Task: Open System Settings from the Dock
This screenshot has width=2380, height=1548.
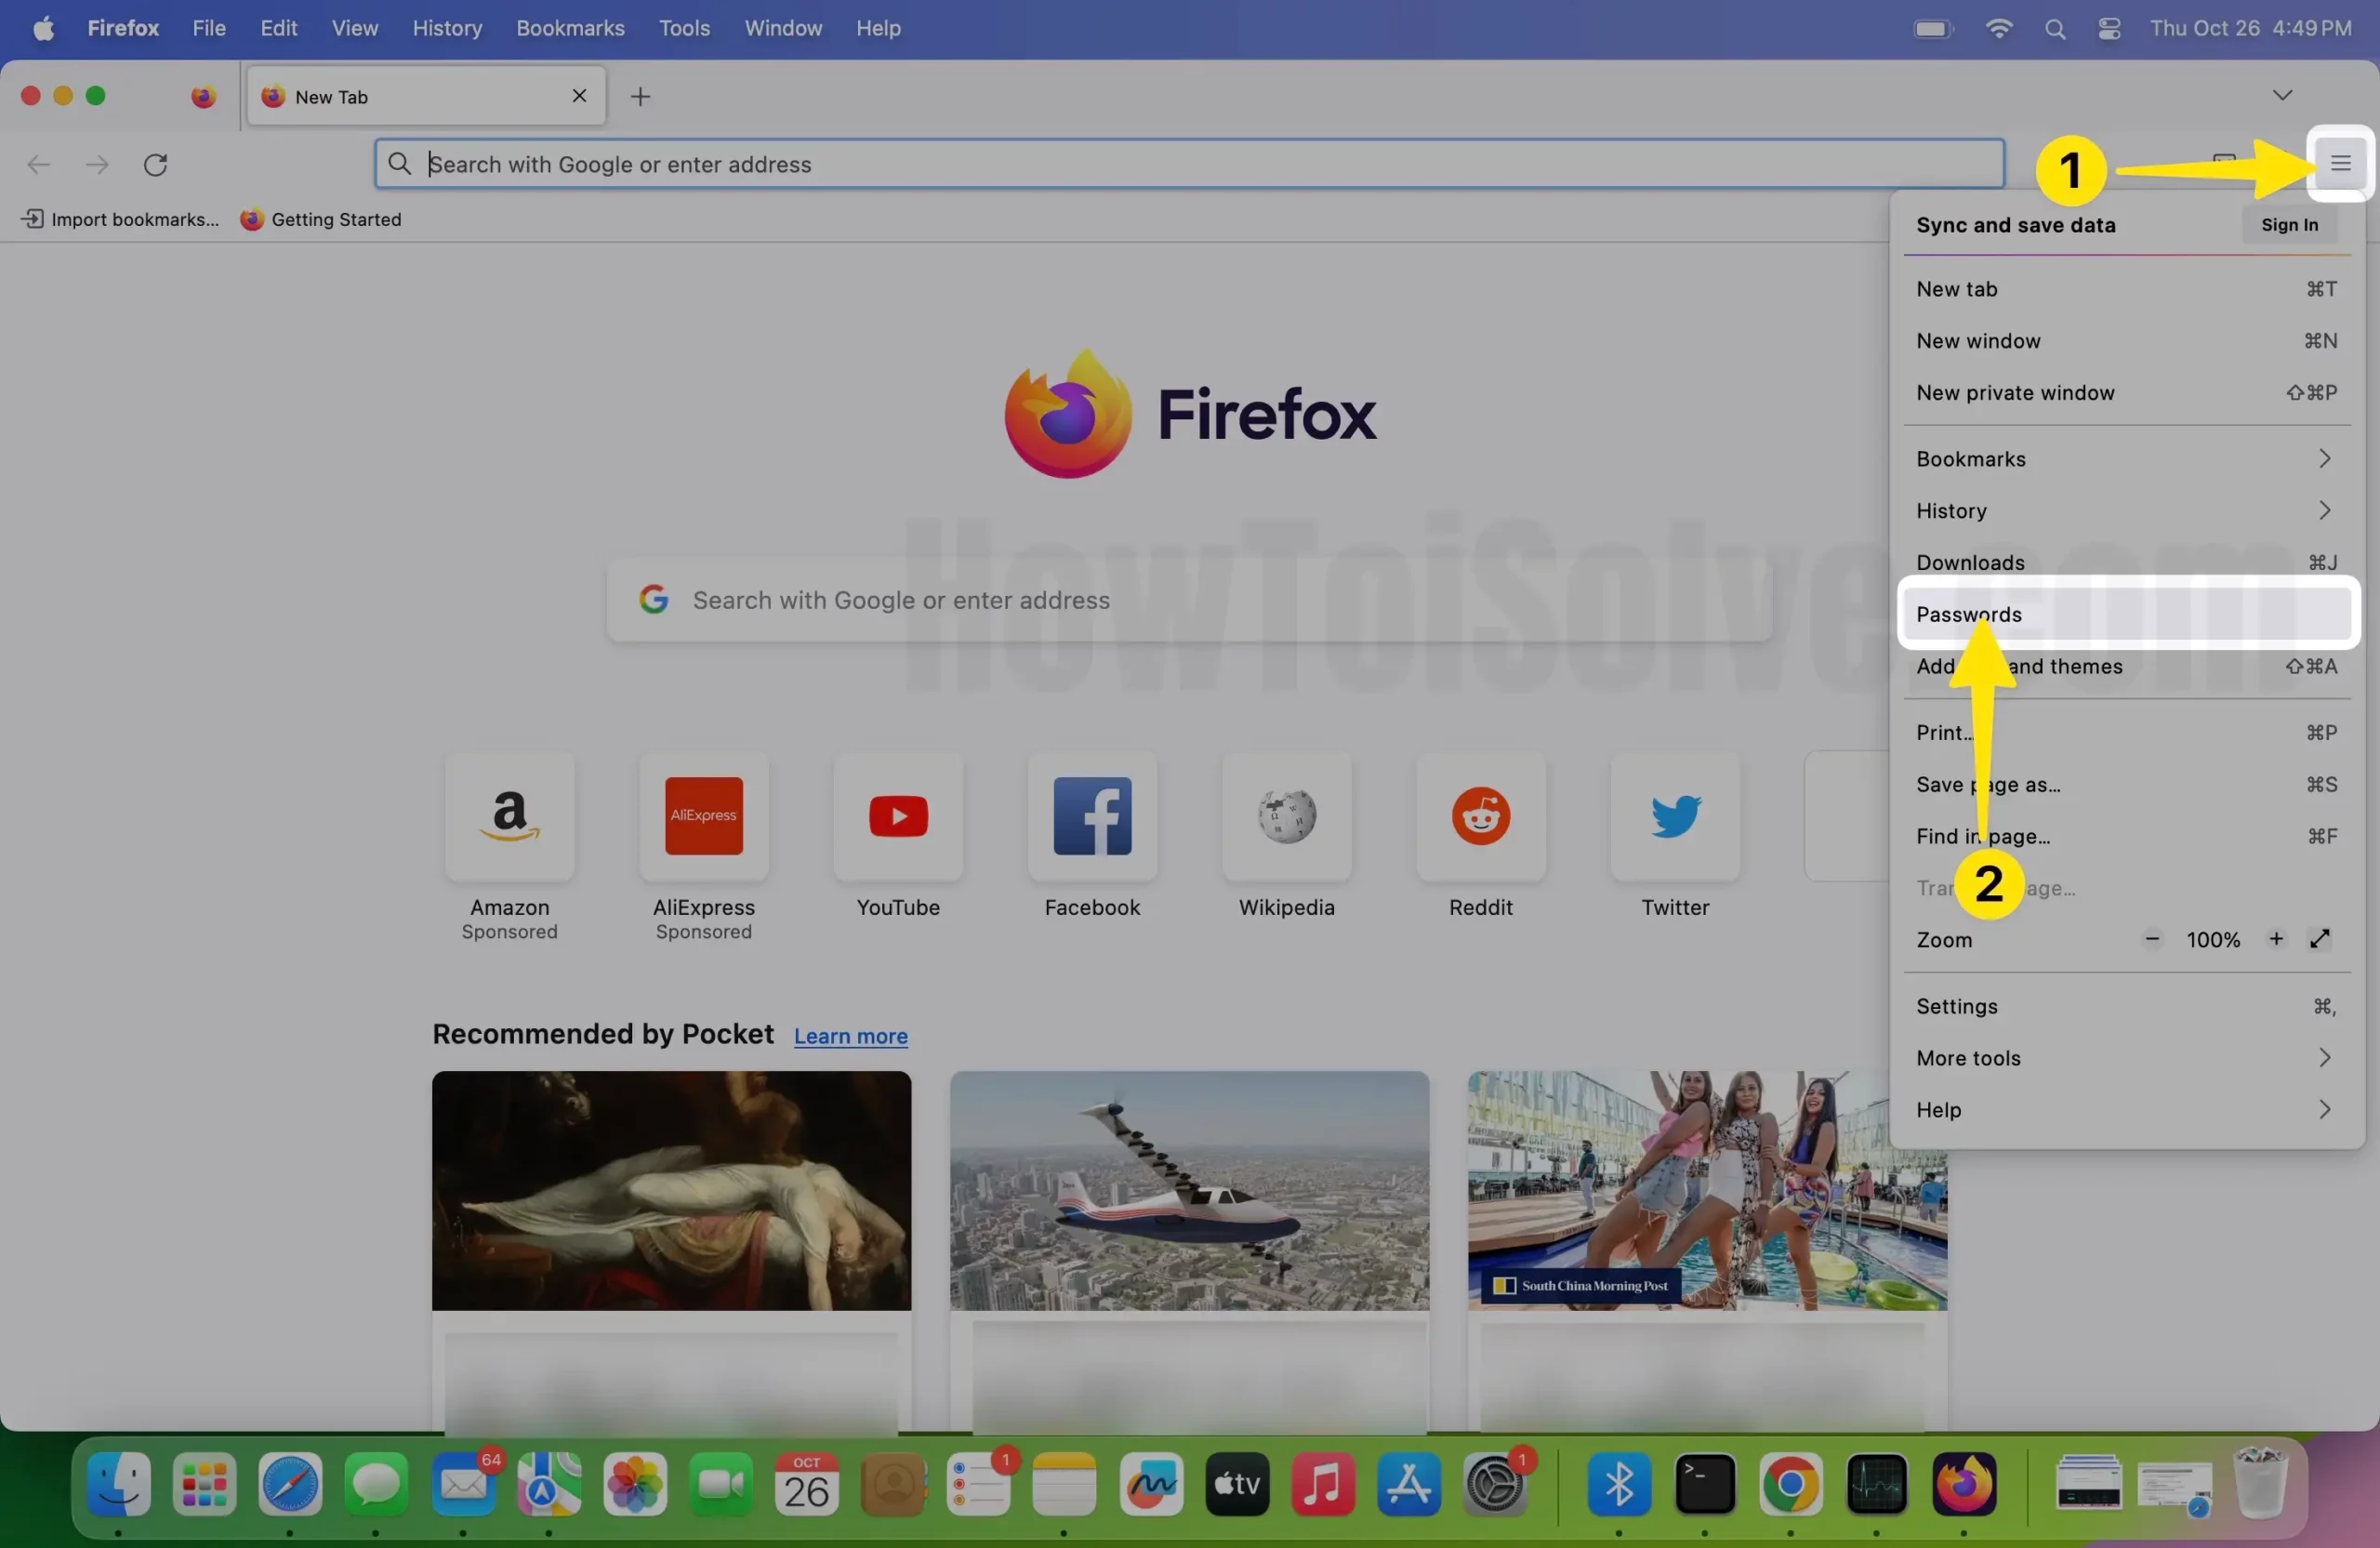Action: tap(1494, 1484)
